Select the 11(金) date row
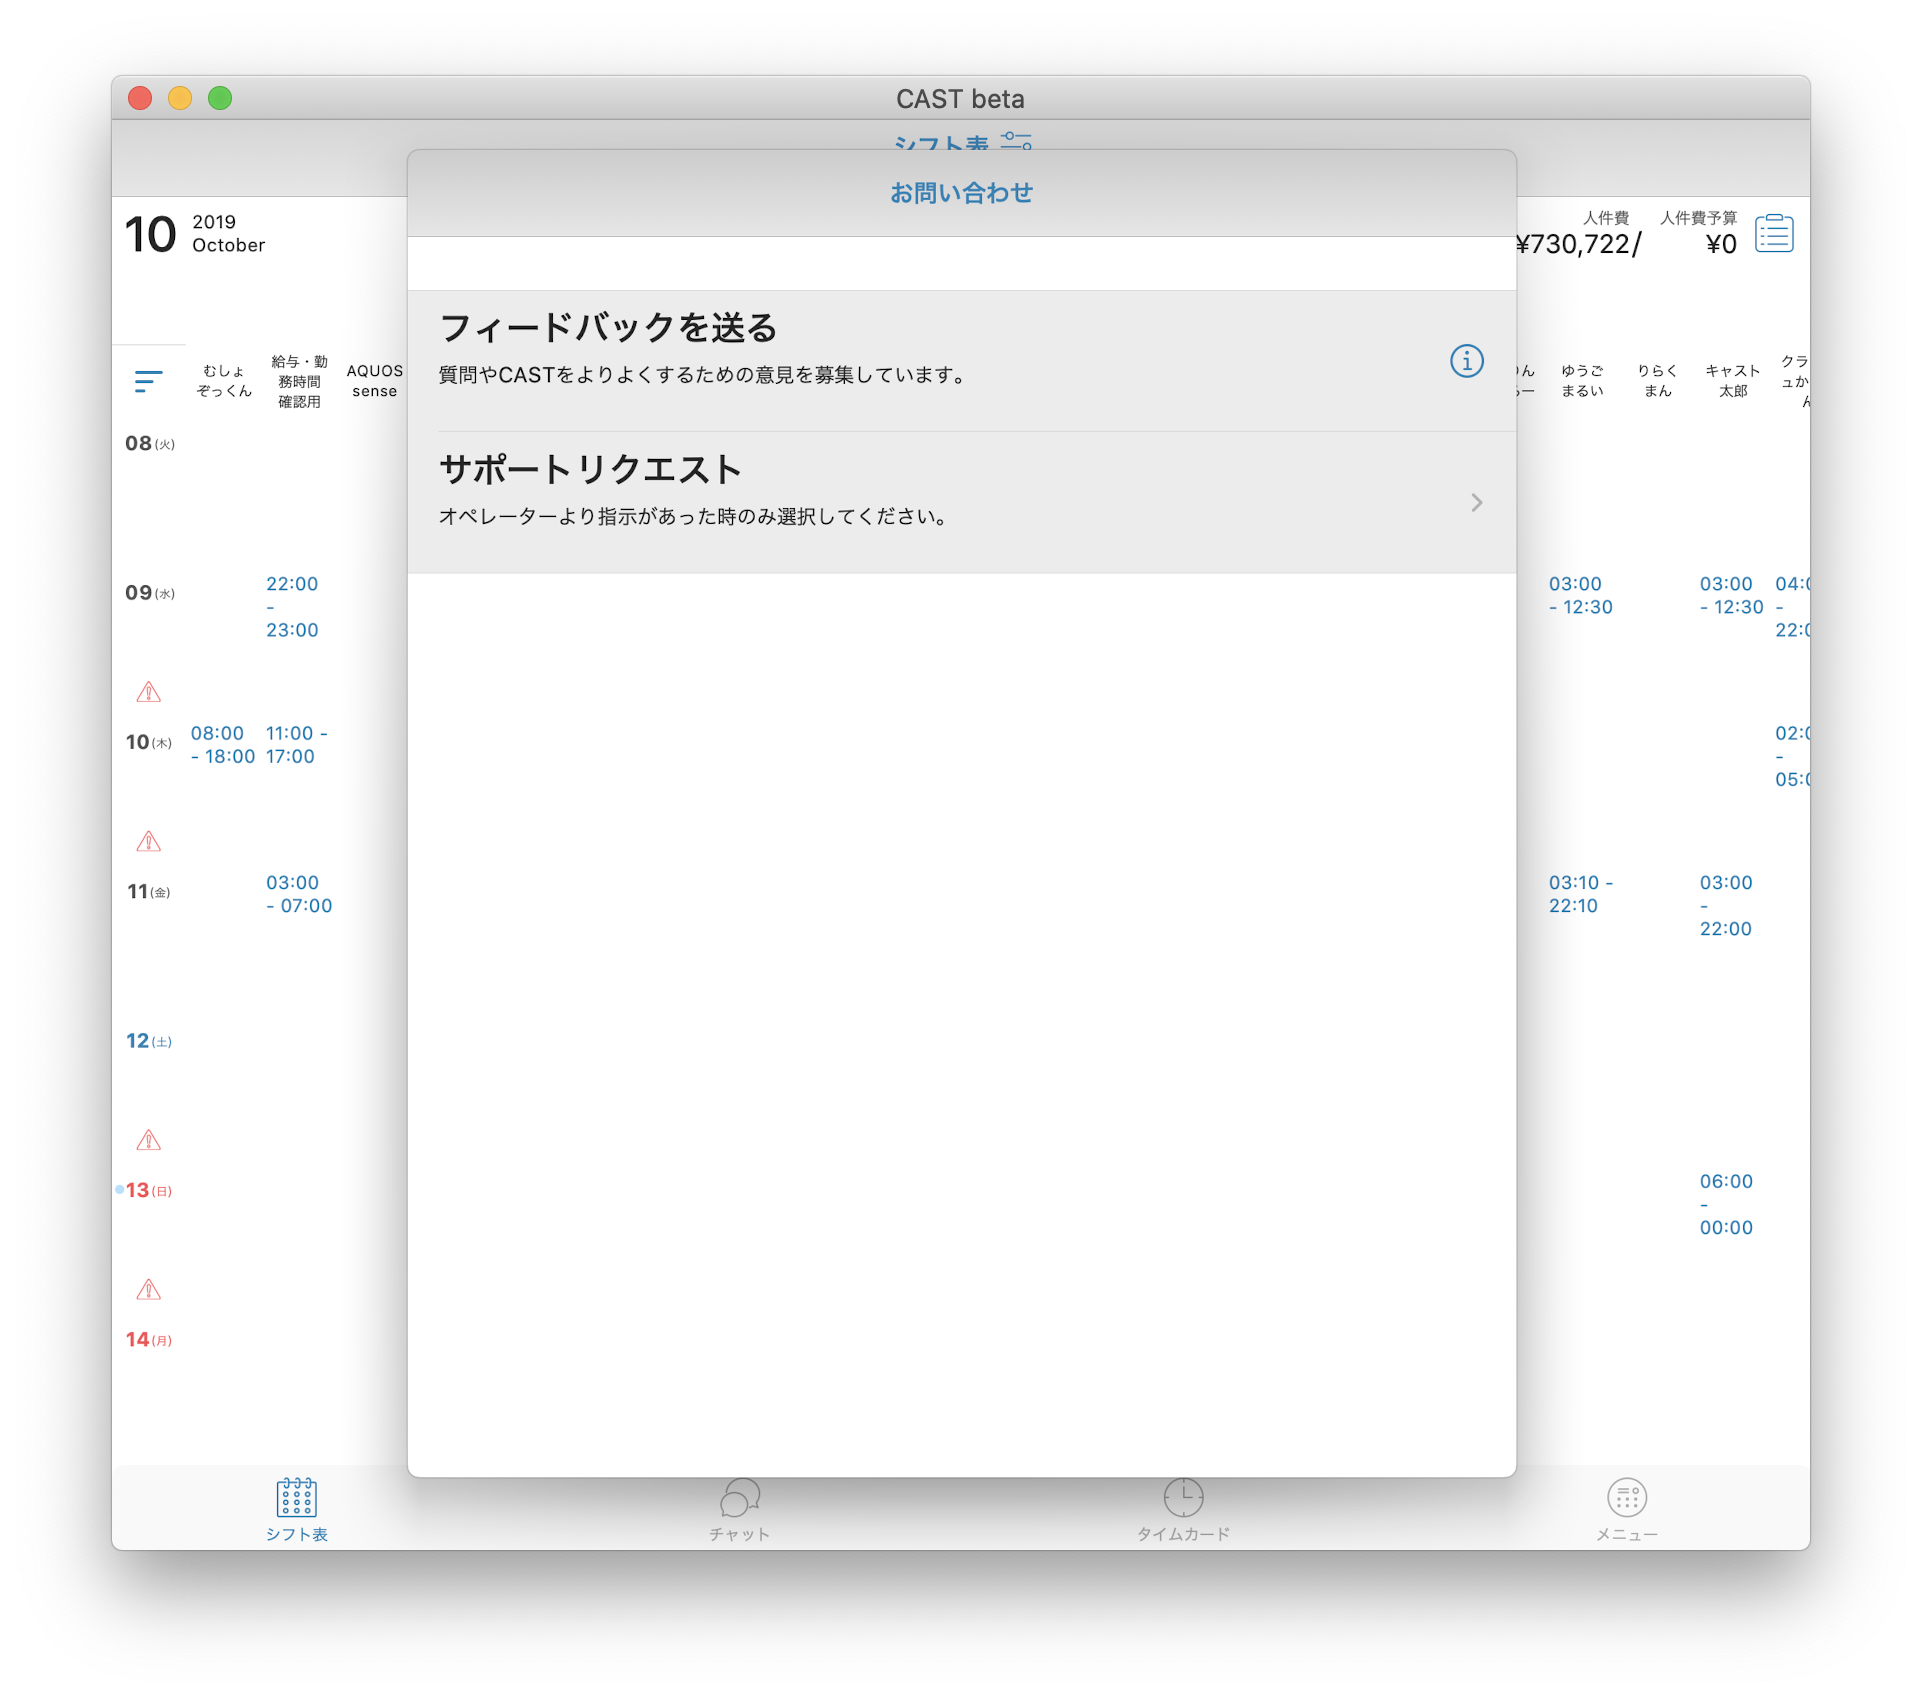 tap(149, 891)
